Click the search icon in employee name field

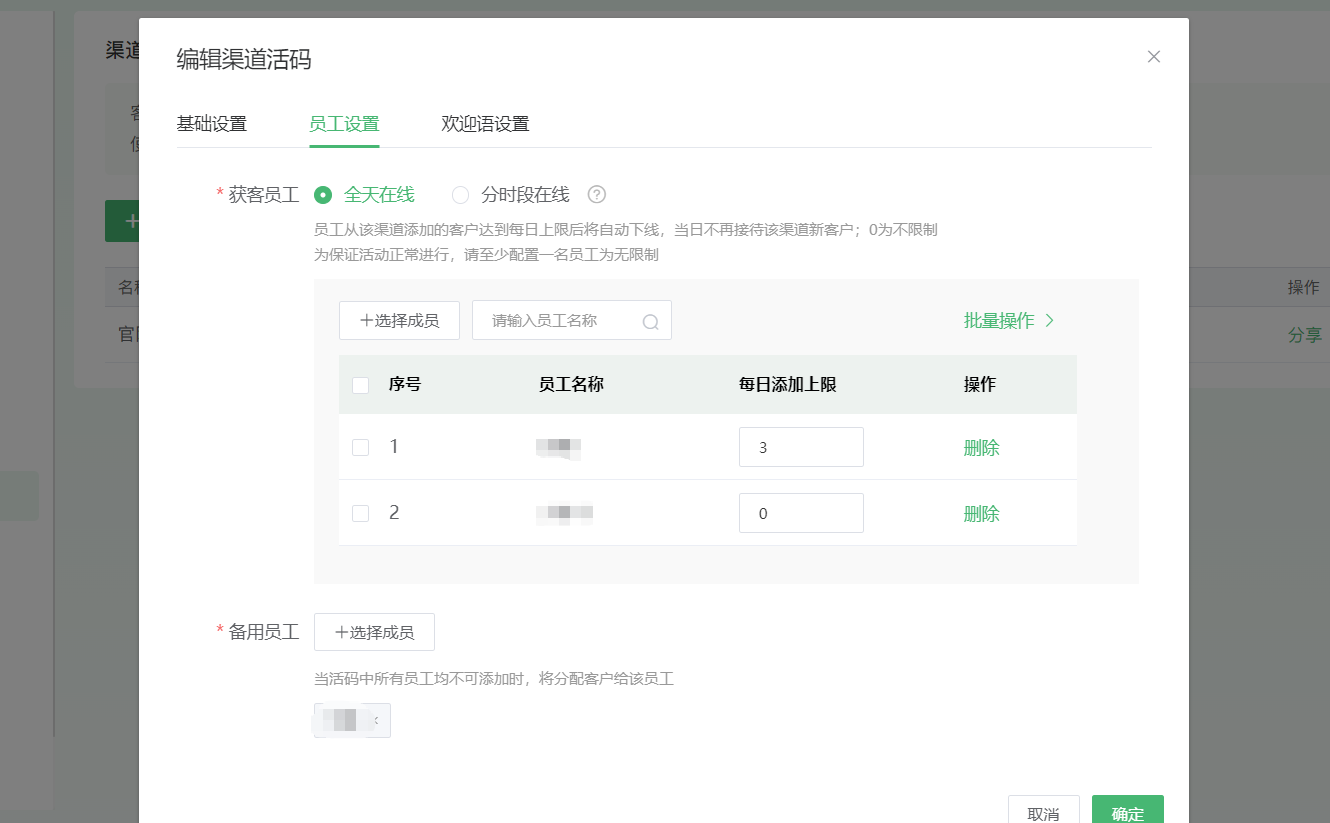tap(650, 321)
